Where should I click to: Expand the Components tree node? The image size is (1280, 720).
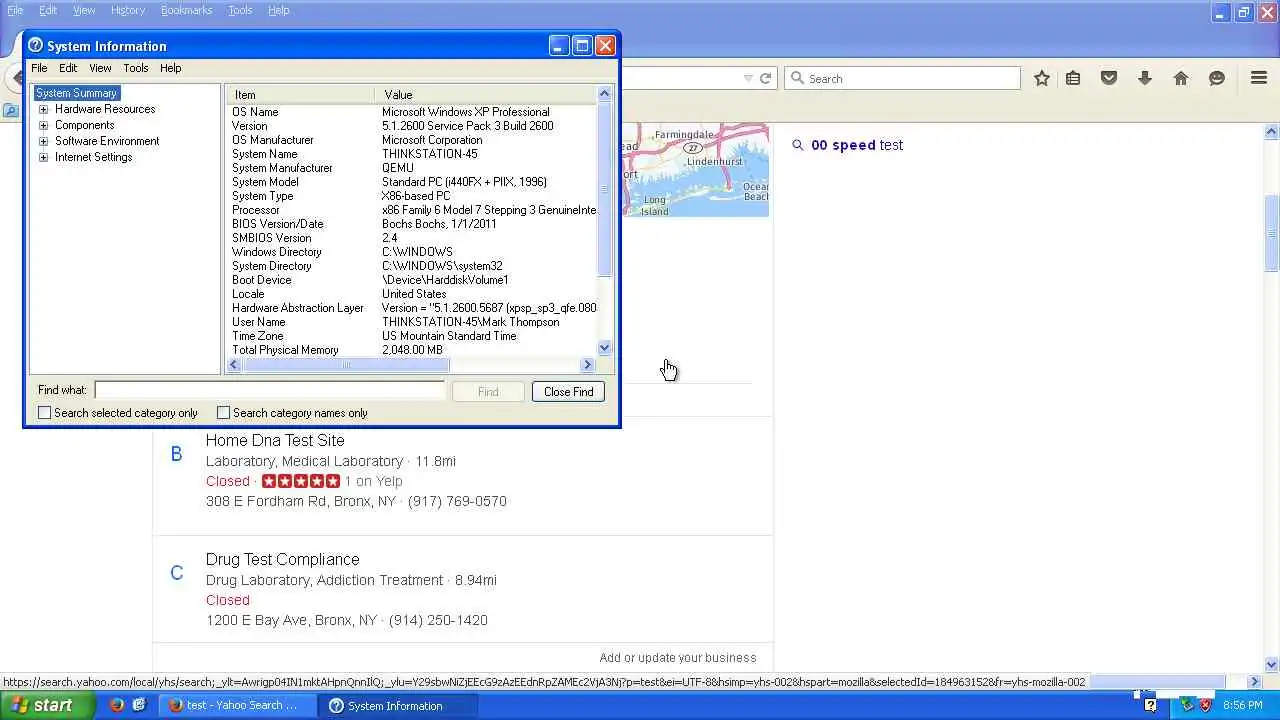43,125
